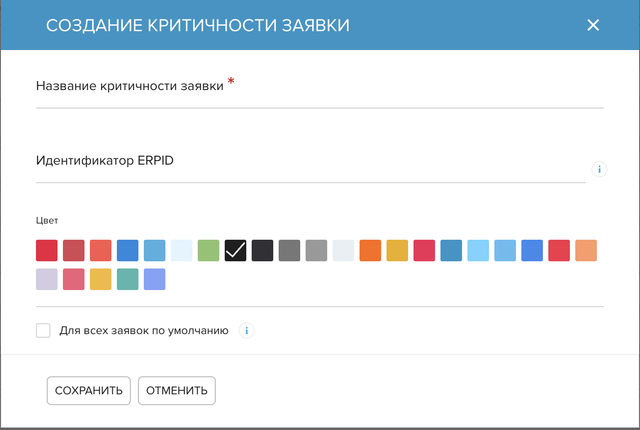Pick the green color swatch
Image resolution: width=640 pixels, height=430 pixels.
pos(209,250)
